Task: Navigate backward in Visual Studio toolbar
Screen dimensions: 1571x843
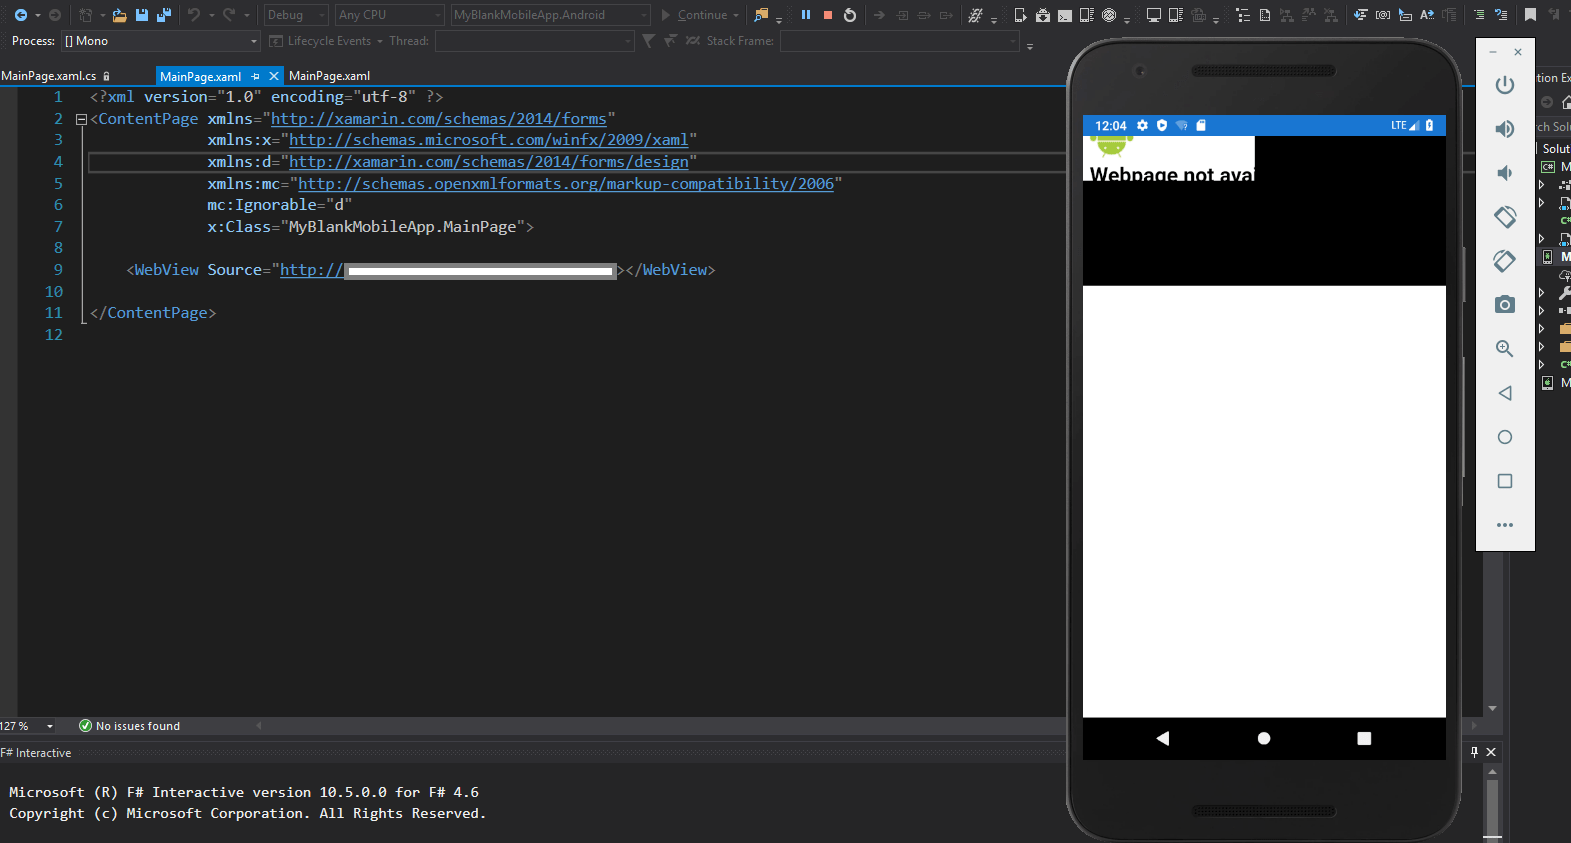Action: click(x=20, y=15)
